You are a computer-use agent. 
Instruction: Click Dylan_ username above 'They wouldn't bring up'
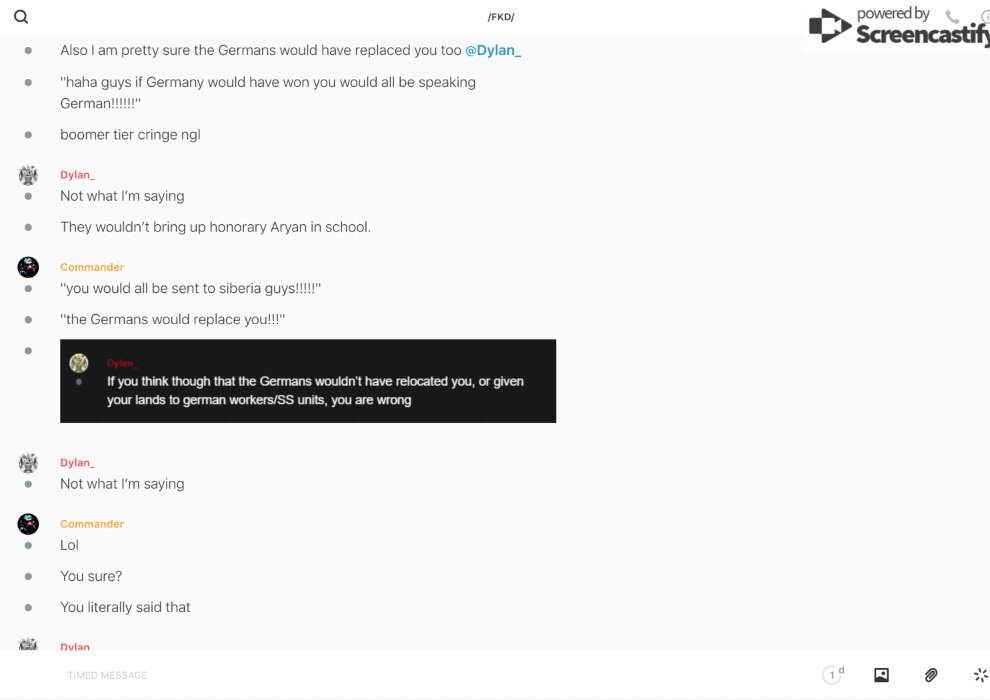77,175
